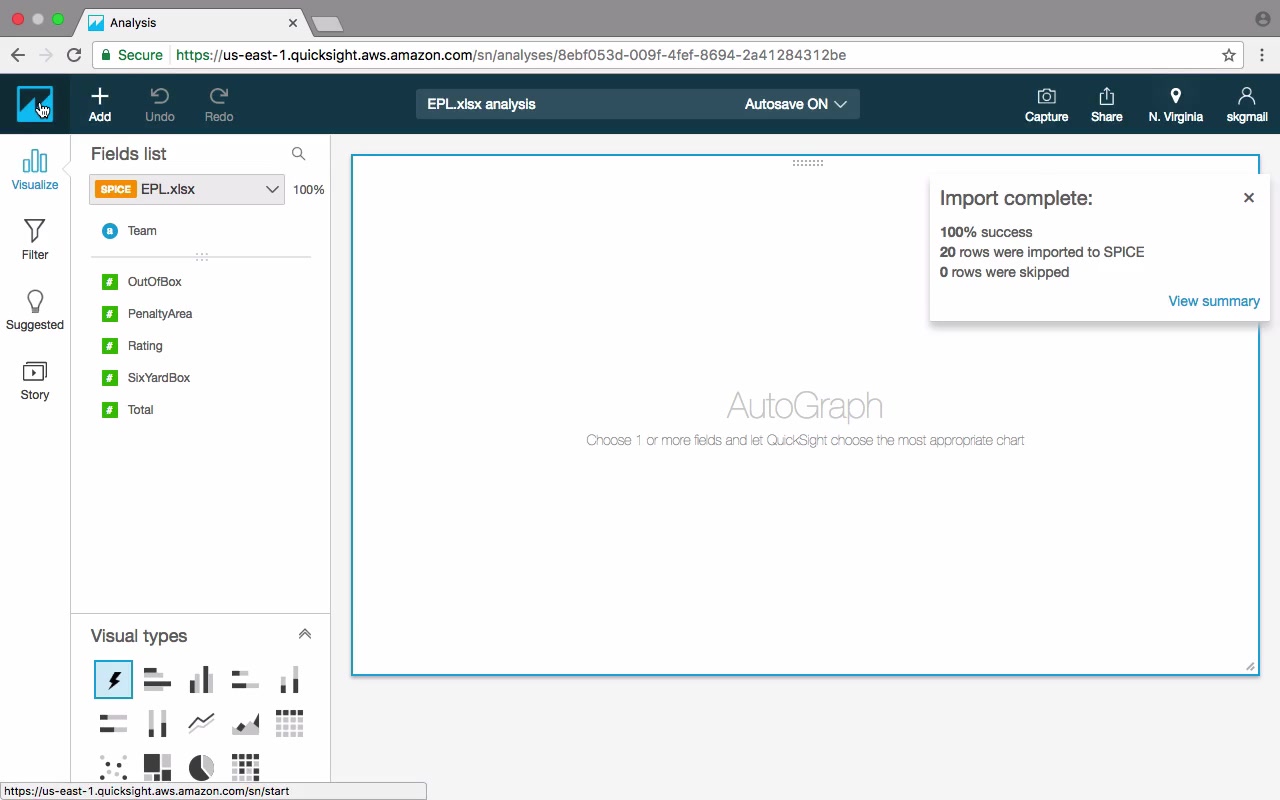This screenshot has height=800, width=1280.
Task: Select the AutoGraph visual type
Action: point(113,680)
